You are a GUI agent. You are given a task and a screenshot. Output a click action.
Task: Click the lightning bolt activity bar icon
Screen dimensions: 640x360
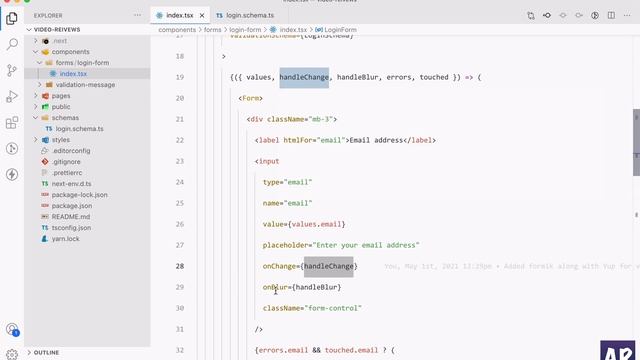12,174
